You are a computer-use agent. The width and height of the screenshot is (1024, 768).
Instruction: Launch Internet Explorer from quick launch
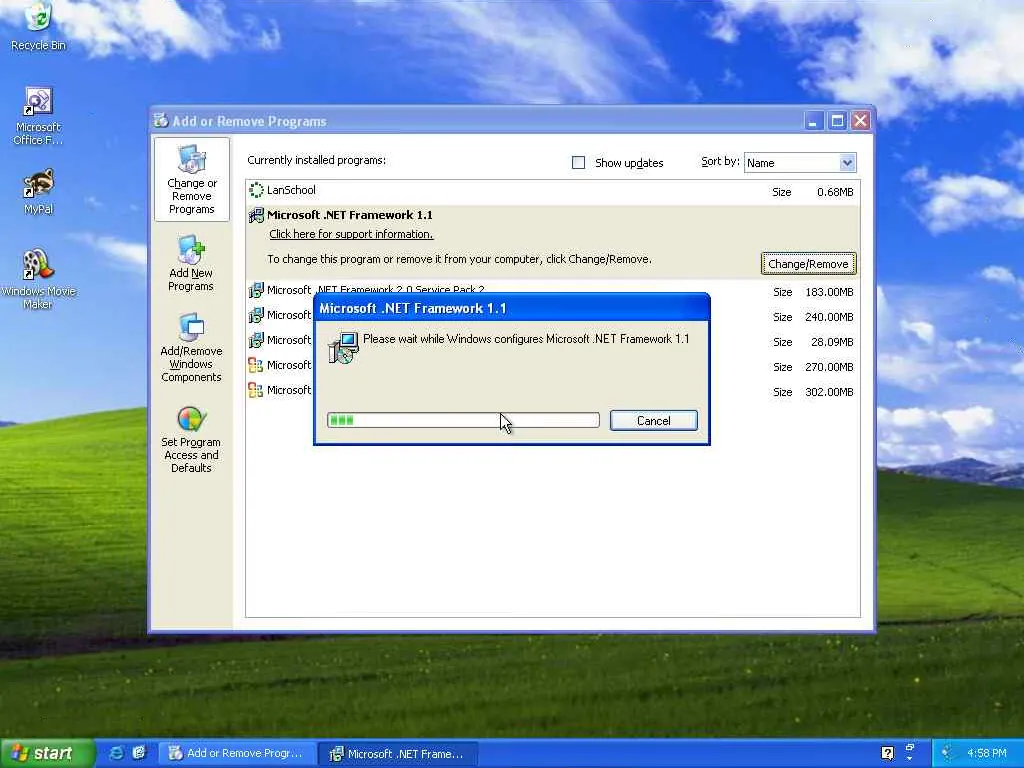pyautogui.click(x=117, y=753)
